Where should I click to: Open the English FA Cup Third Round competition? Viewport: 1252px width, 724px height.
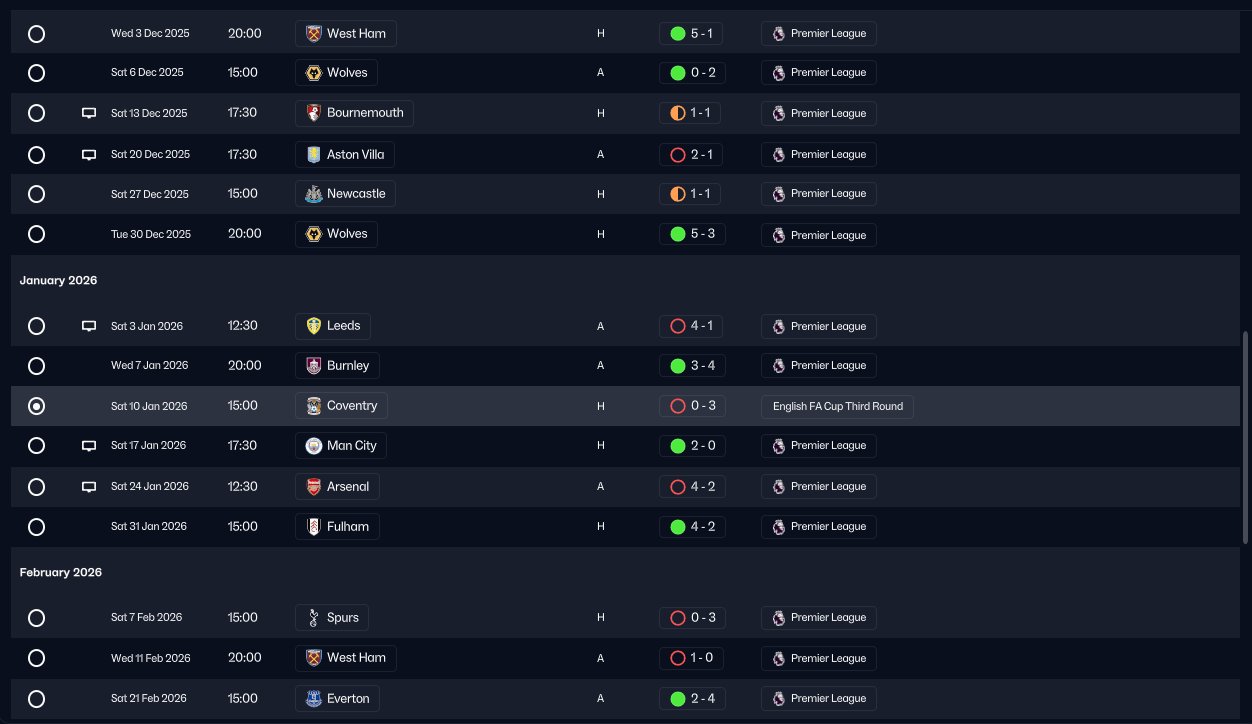(837, 407)
